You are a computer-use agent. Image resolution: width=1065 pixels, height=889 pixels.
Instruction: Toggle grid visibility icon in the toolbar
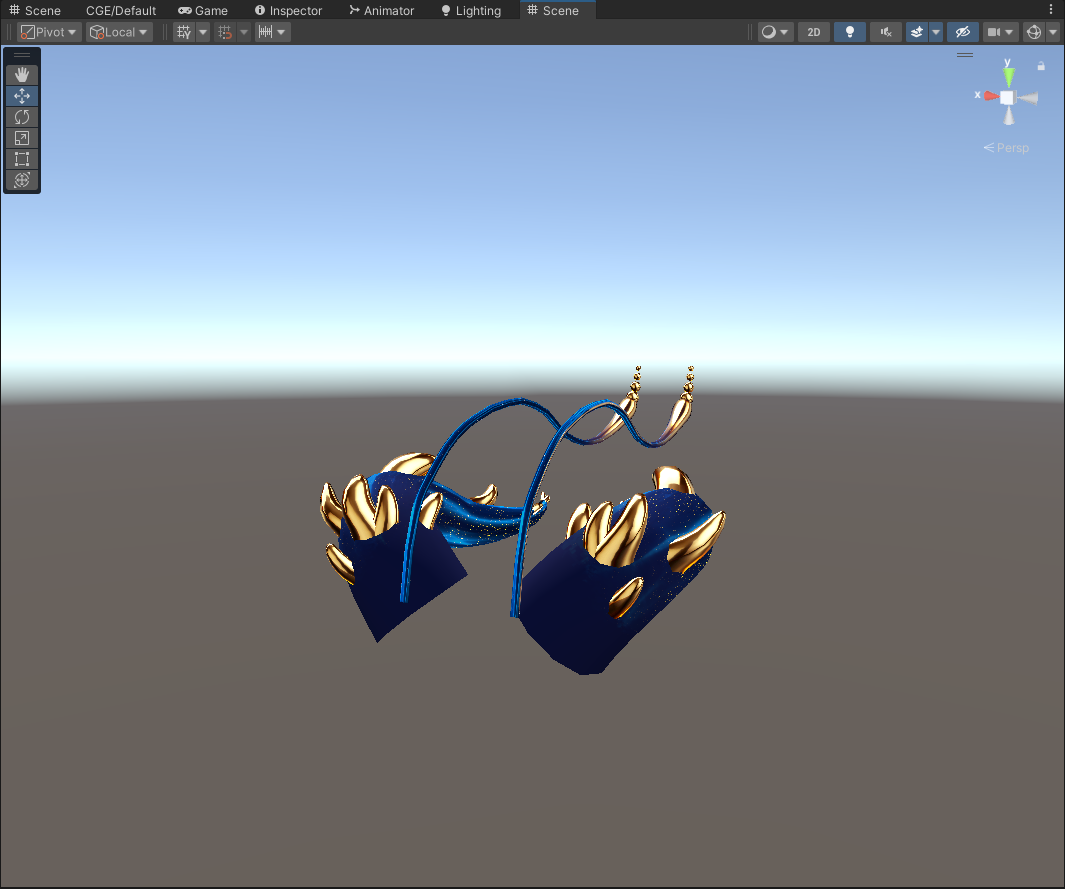(x=184, y=32)
